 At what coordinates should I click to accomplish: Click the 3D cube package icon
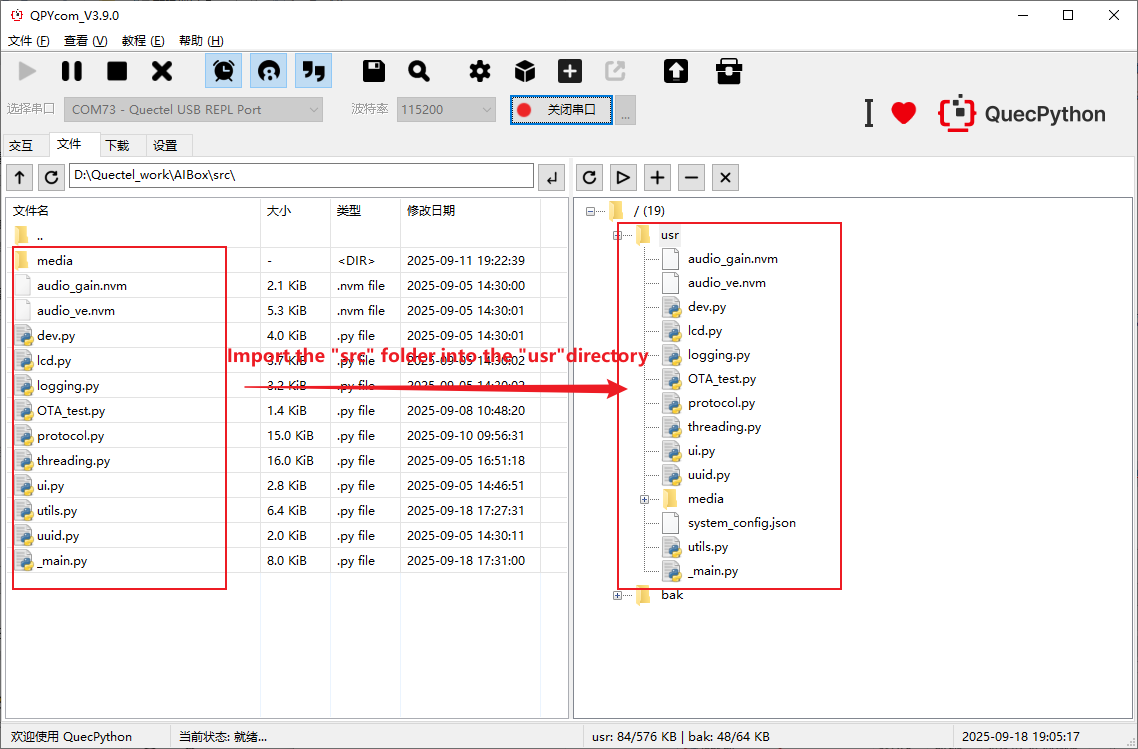525,71
